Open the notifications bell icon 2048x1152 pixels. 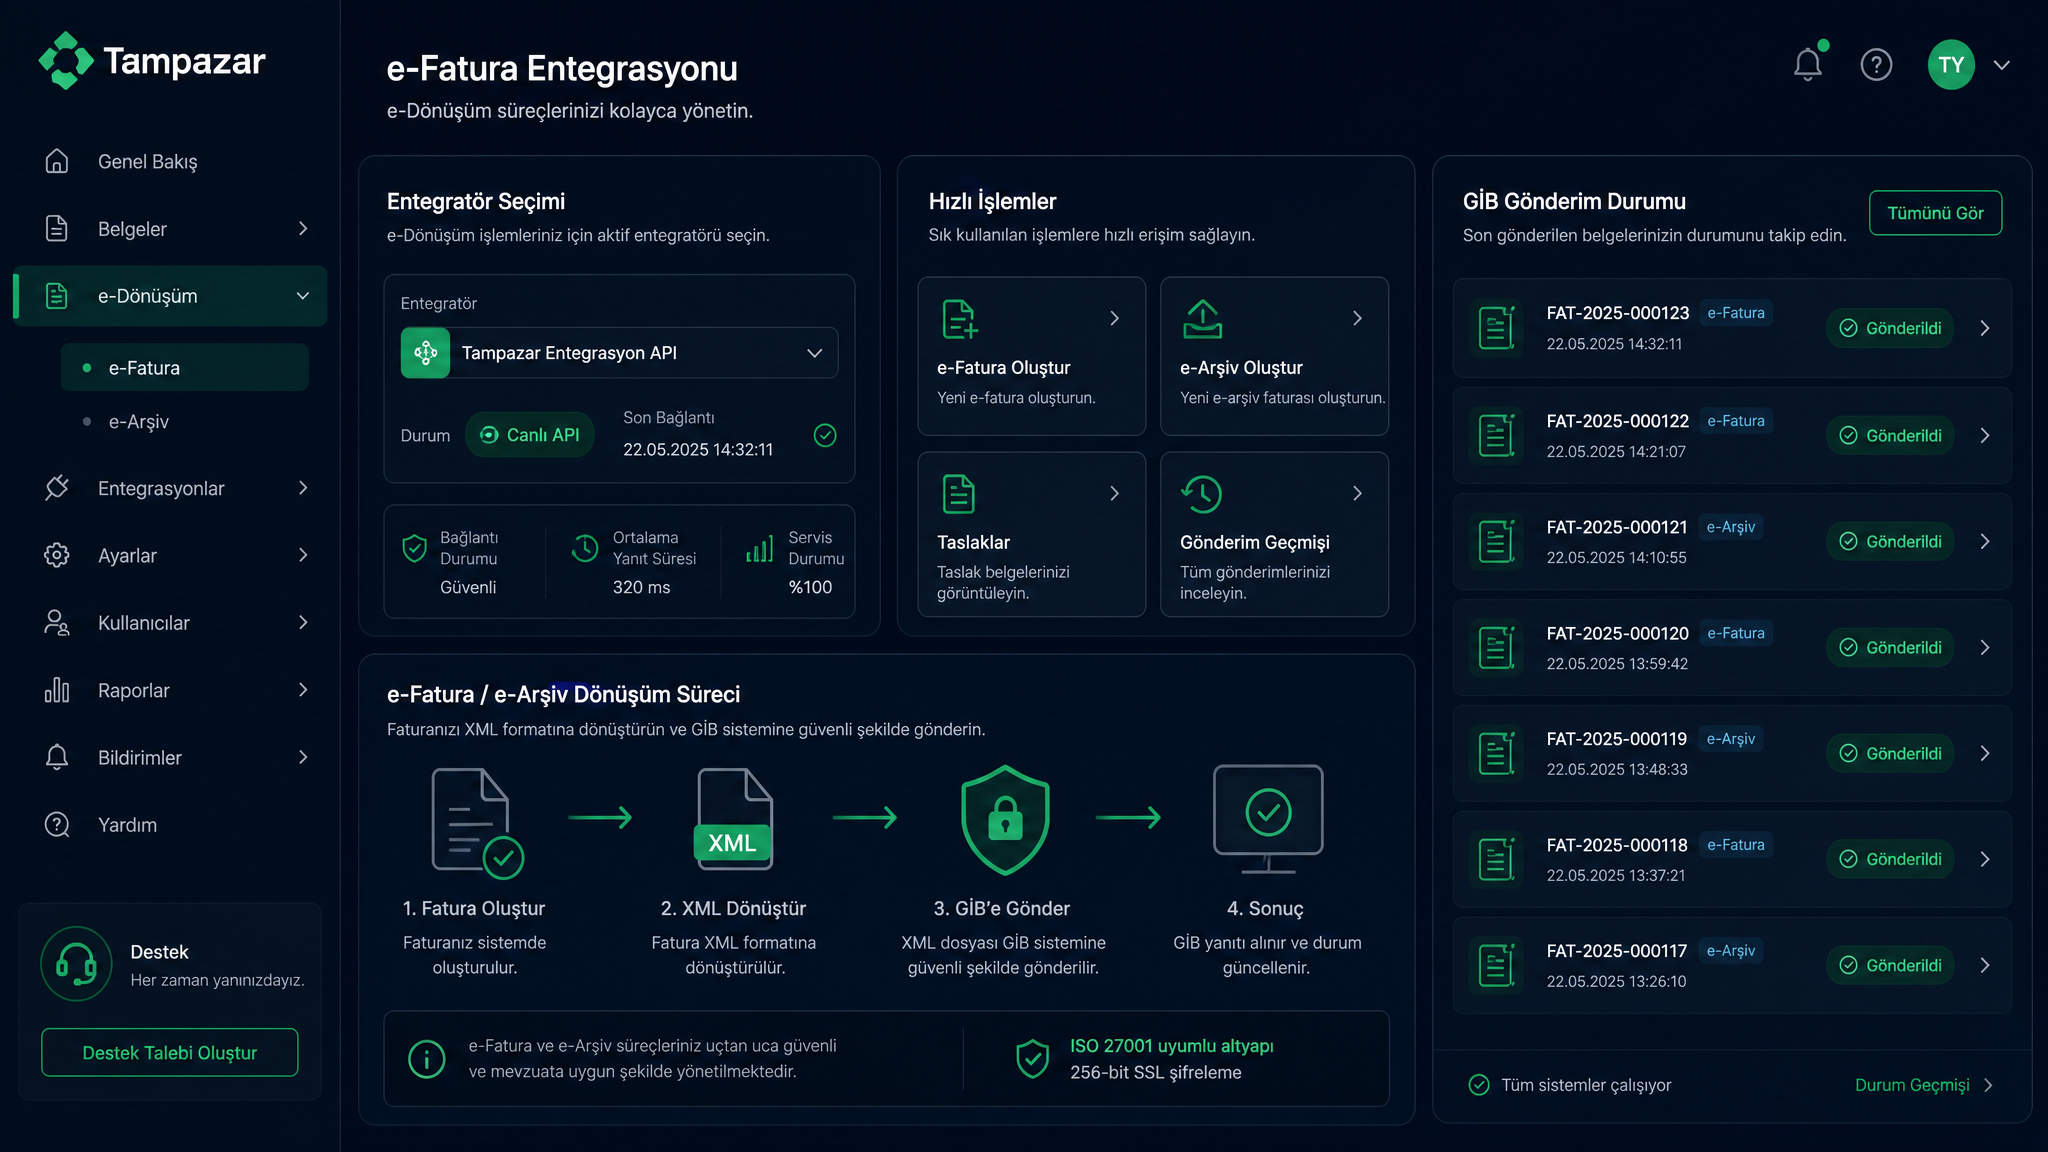[x=1807, y=65]
